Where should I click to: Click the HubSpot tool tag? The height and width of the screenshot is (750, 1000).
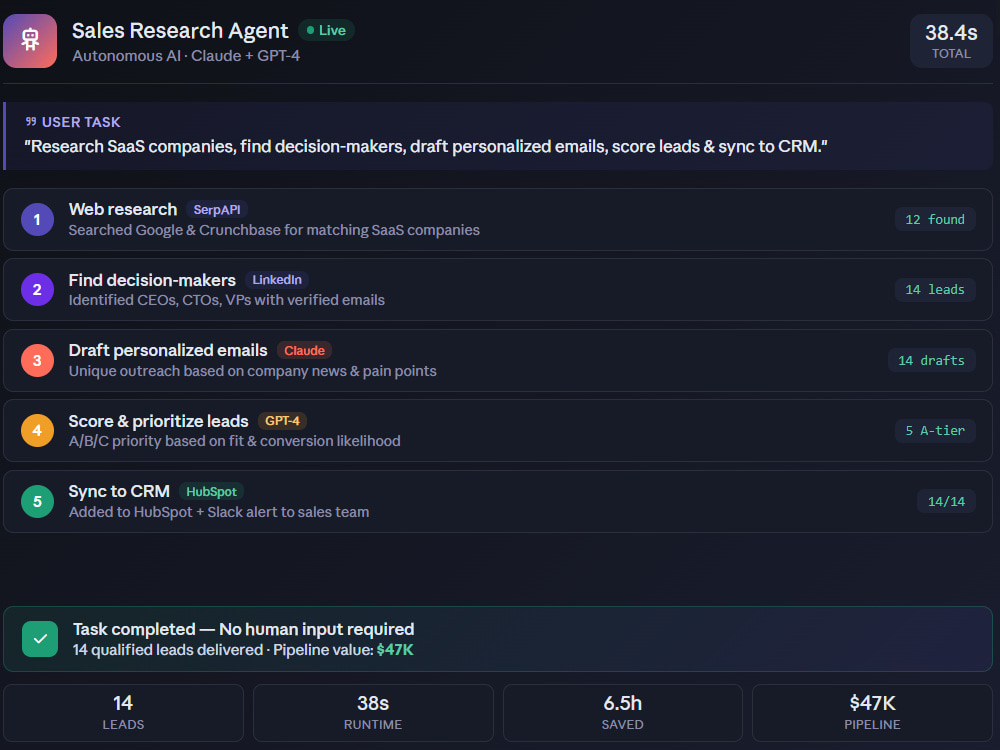coord(211,492)
